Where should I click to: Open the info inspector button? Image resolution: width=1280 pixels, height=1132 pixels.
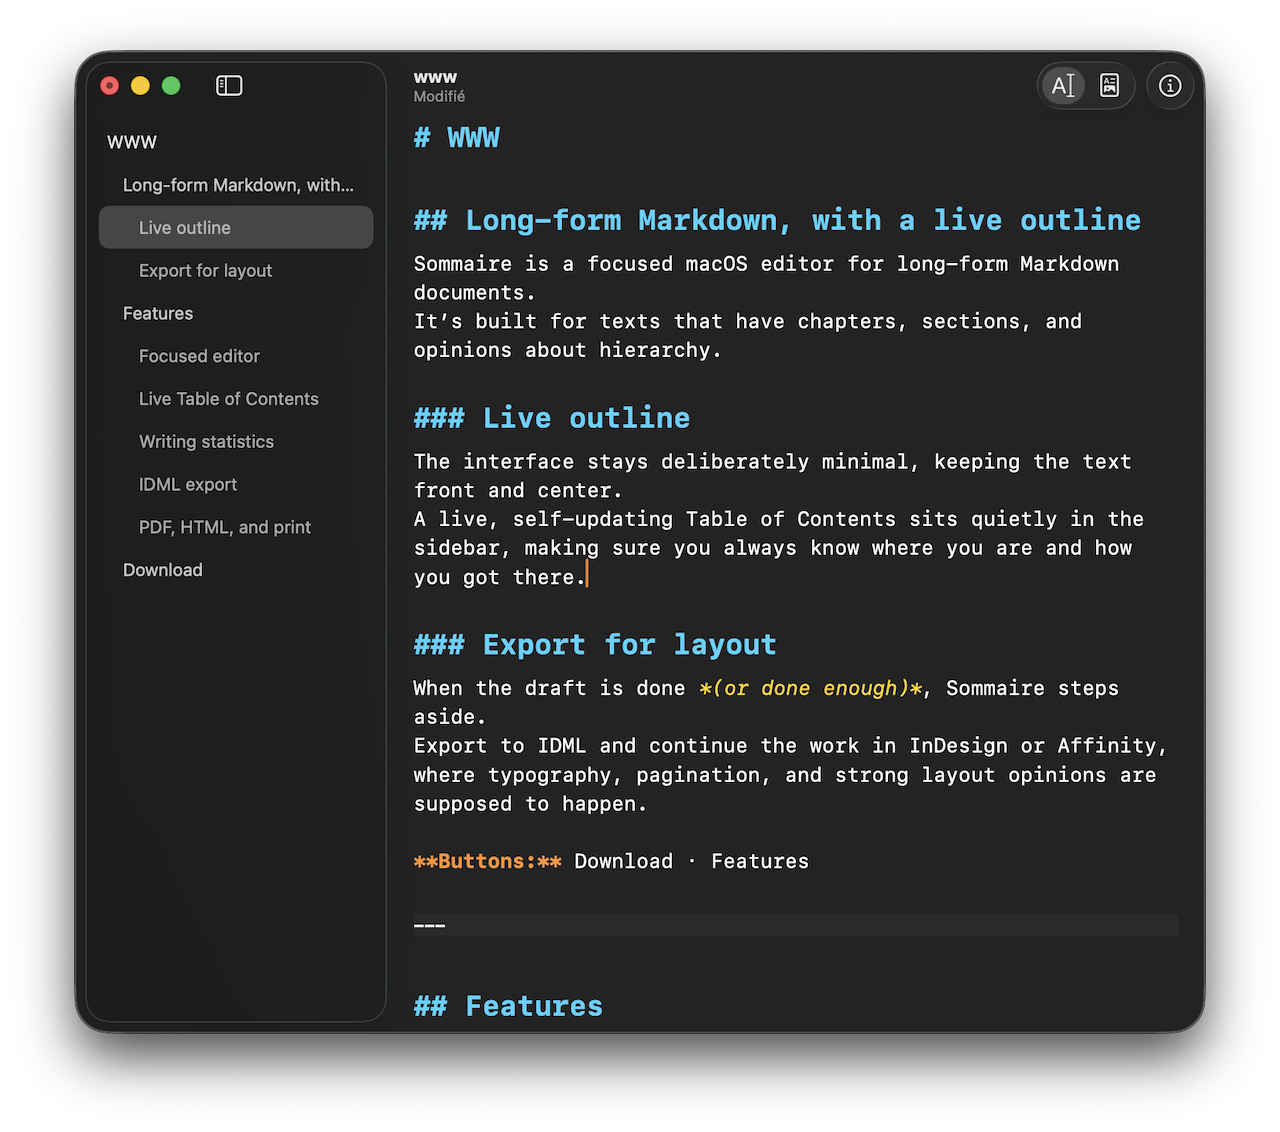tap(1169, 86)
